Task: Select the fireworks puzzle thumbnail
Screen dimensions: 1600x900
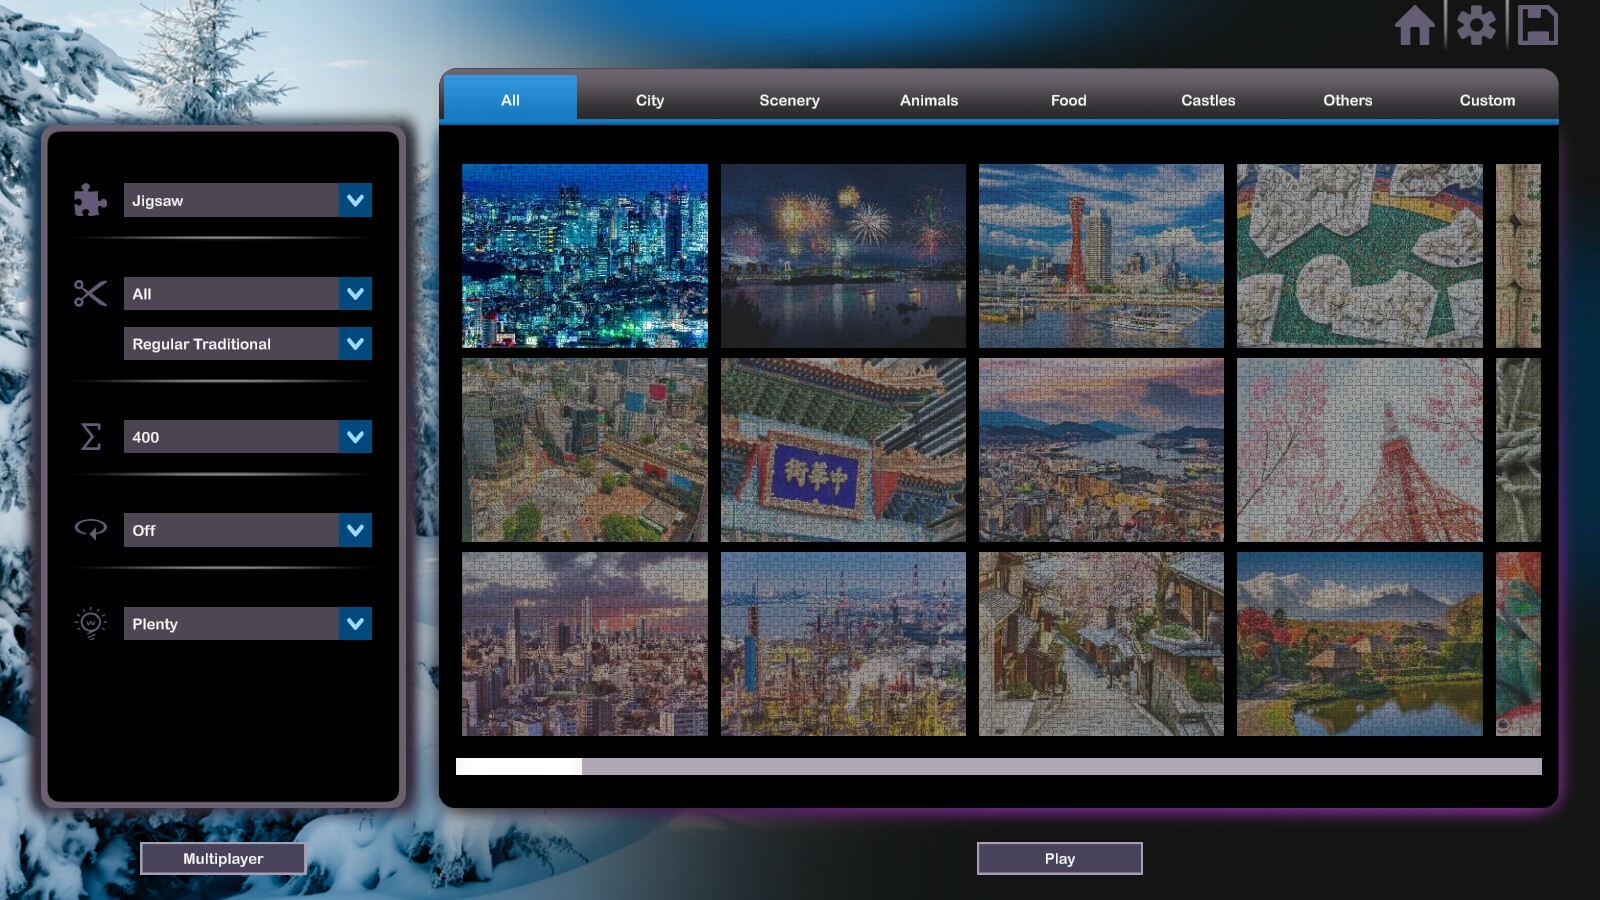Action: click(x=842, y=256)
